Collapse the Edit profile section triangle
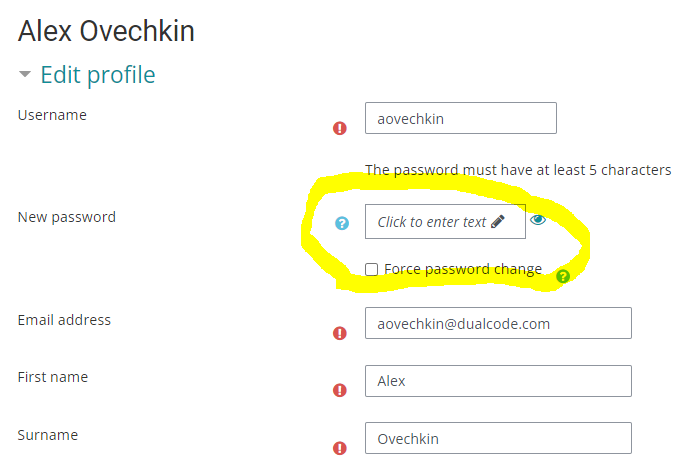This screenshot has width=696, height=473. click(25, 75)
